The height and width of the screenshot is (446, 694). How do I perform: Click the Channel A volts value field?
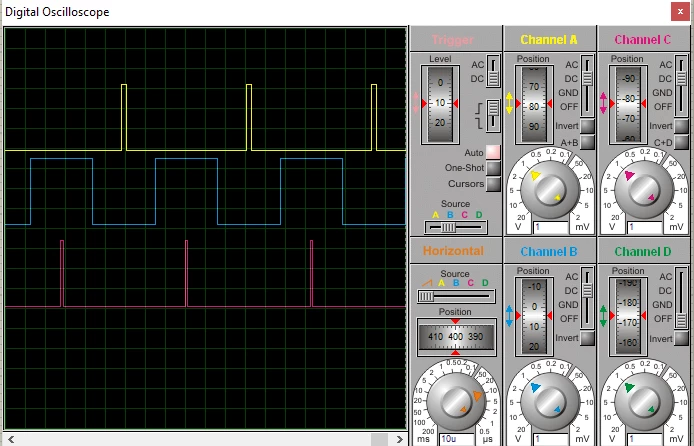click(x=551, y=227)
